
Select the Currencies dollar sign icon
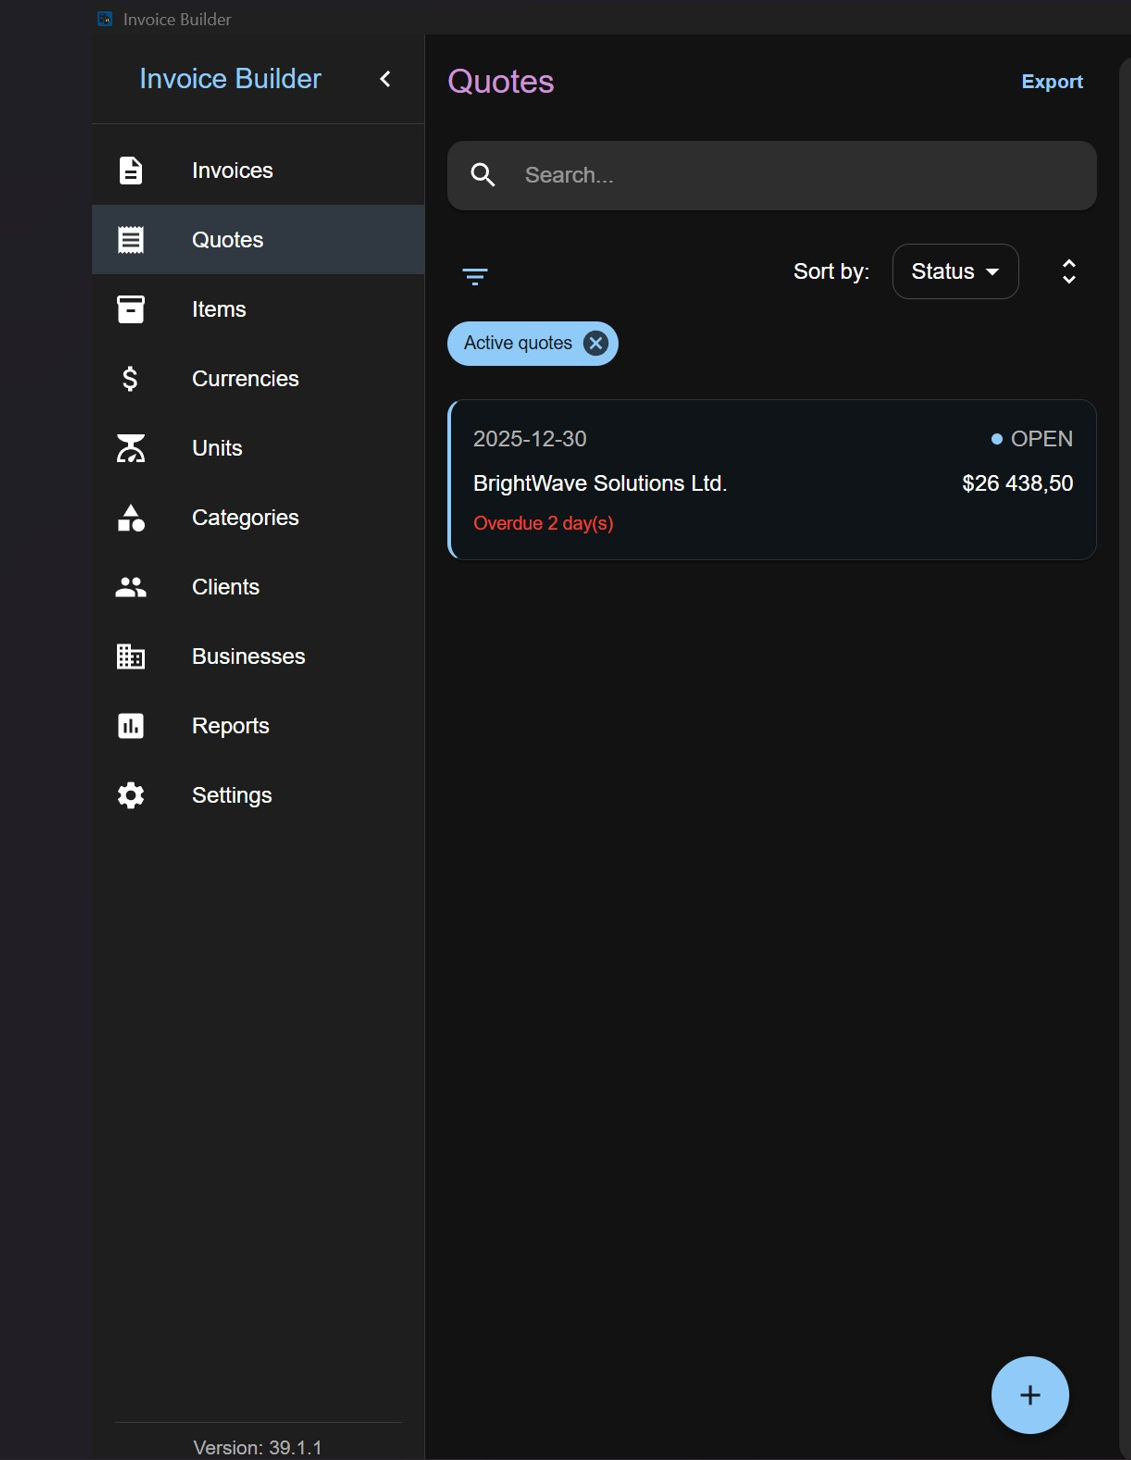coord(130,379)
